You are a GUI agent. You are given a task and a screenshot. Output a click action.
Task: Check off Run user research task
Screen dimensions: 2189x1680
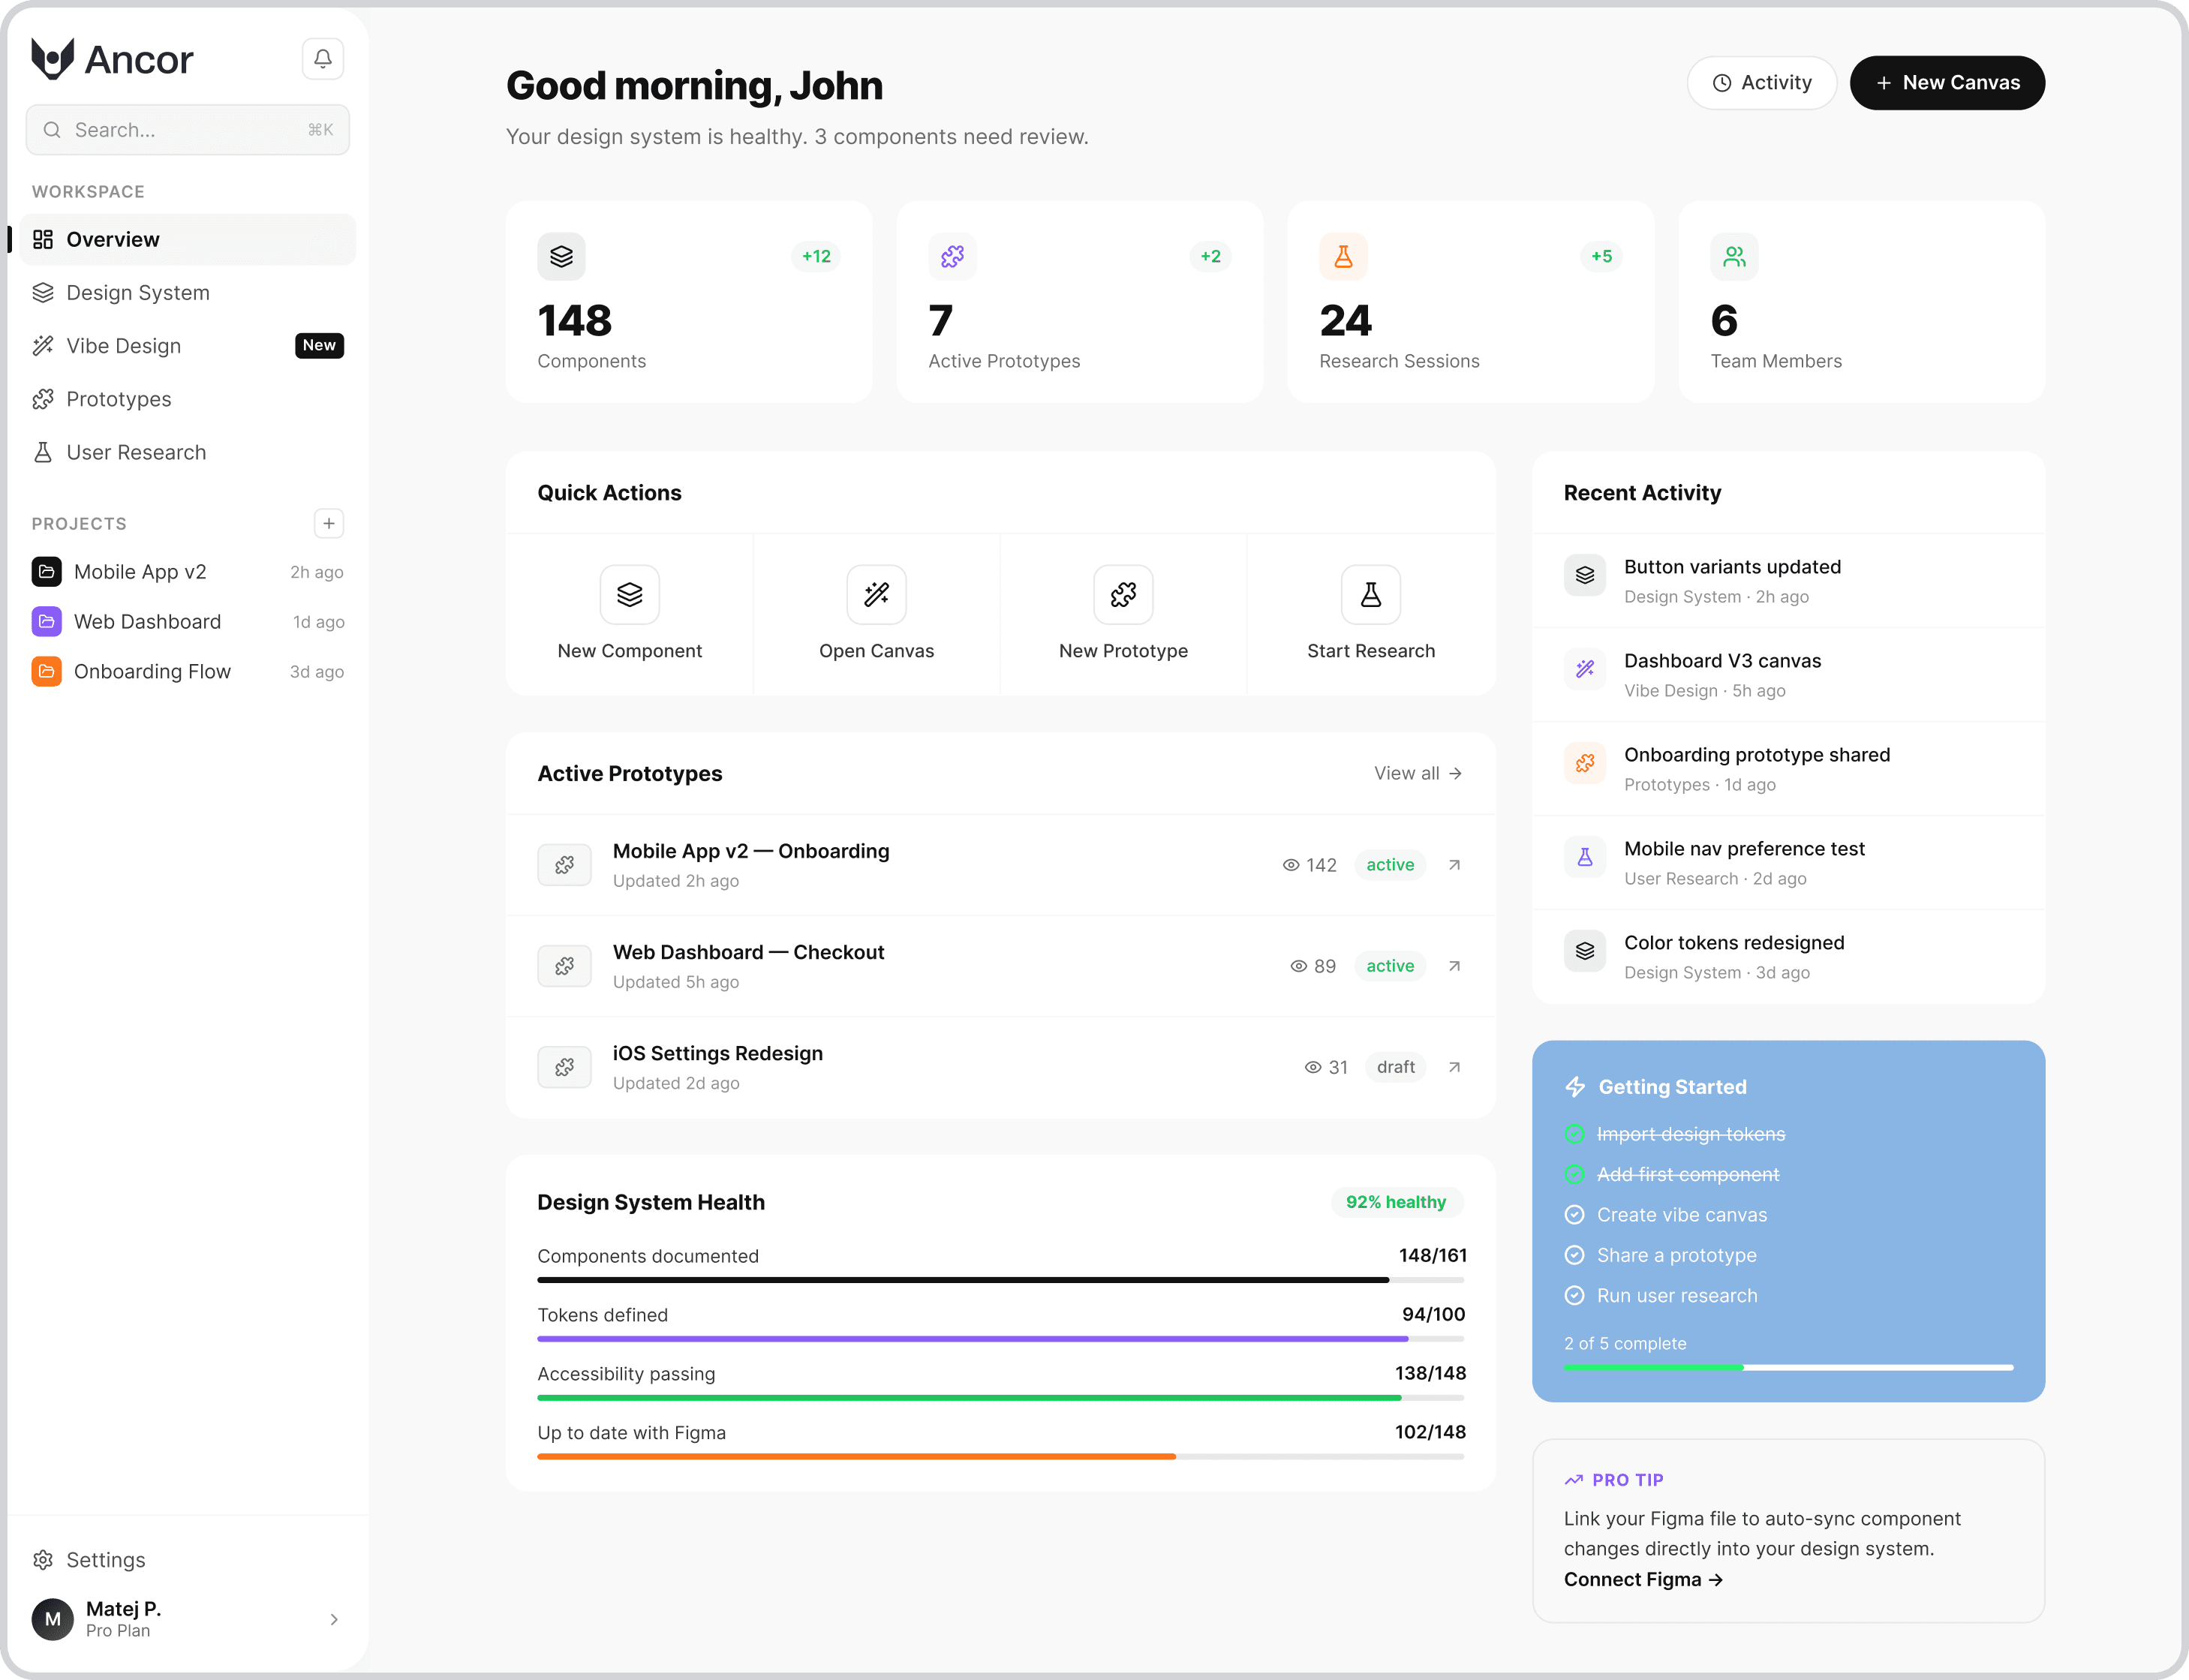pyautogui.click(x=1575, y=1295)
